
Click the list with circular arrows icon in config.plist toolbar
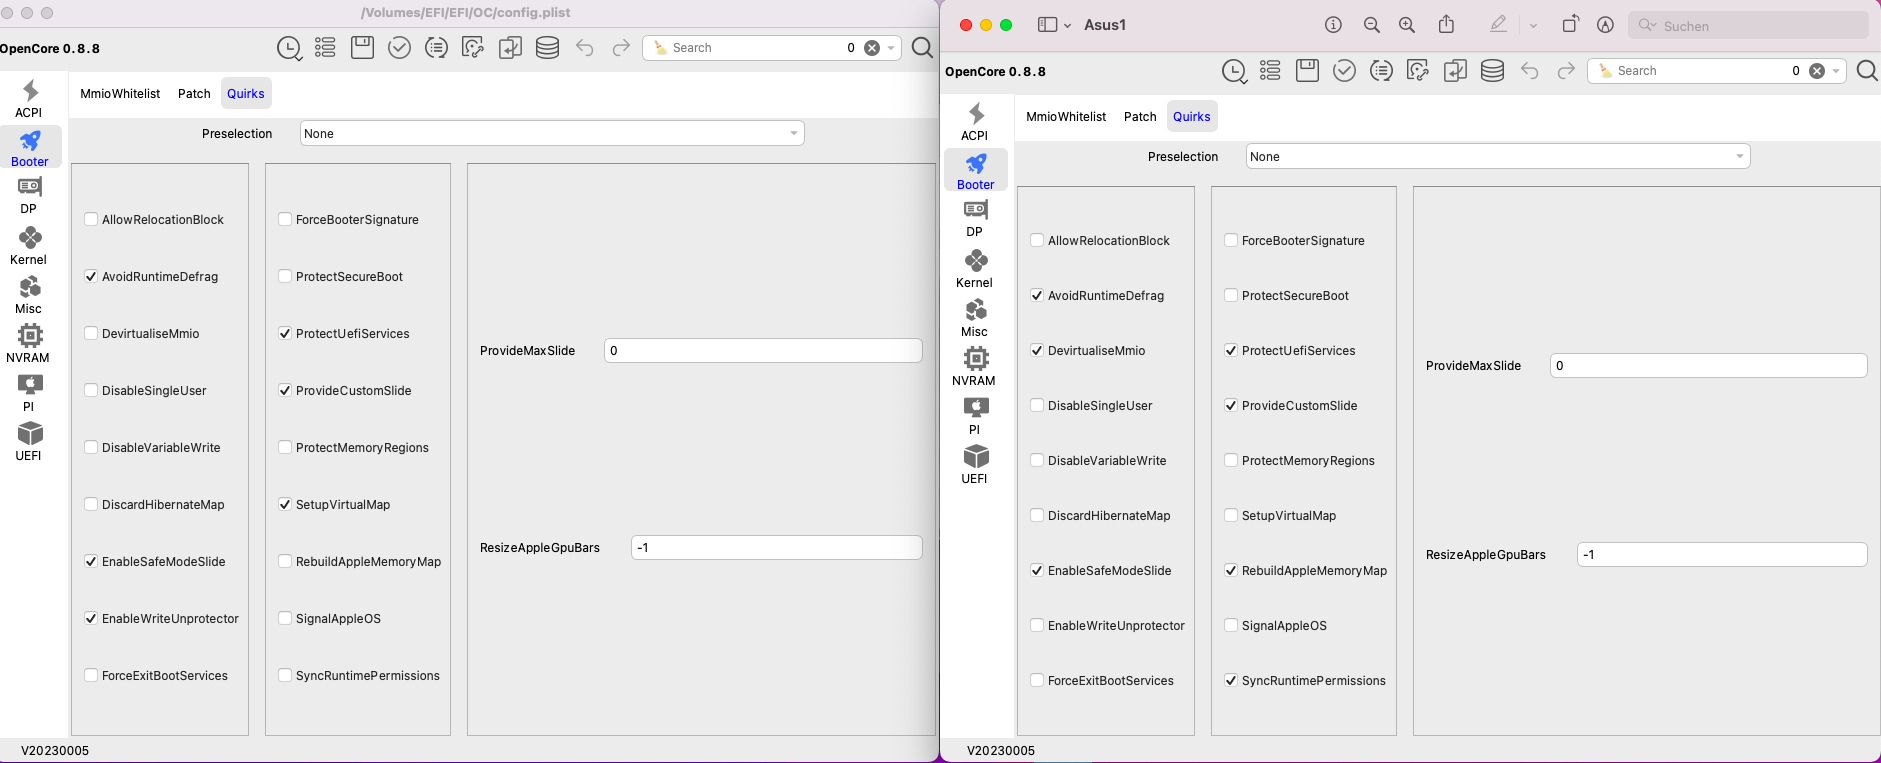coord(436,48)
